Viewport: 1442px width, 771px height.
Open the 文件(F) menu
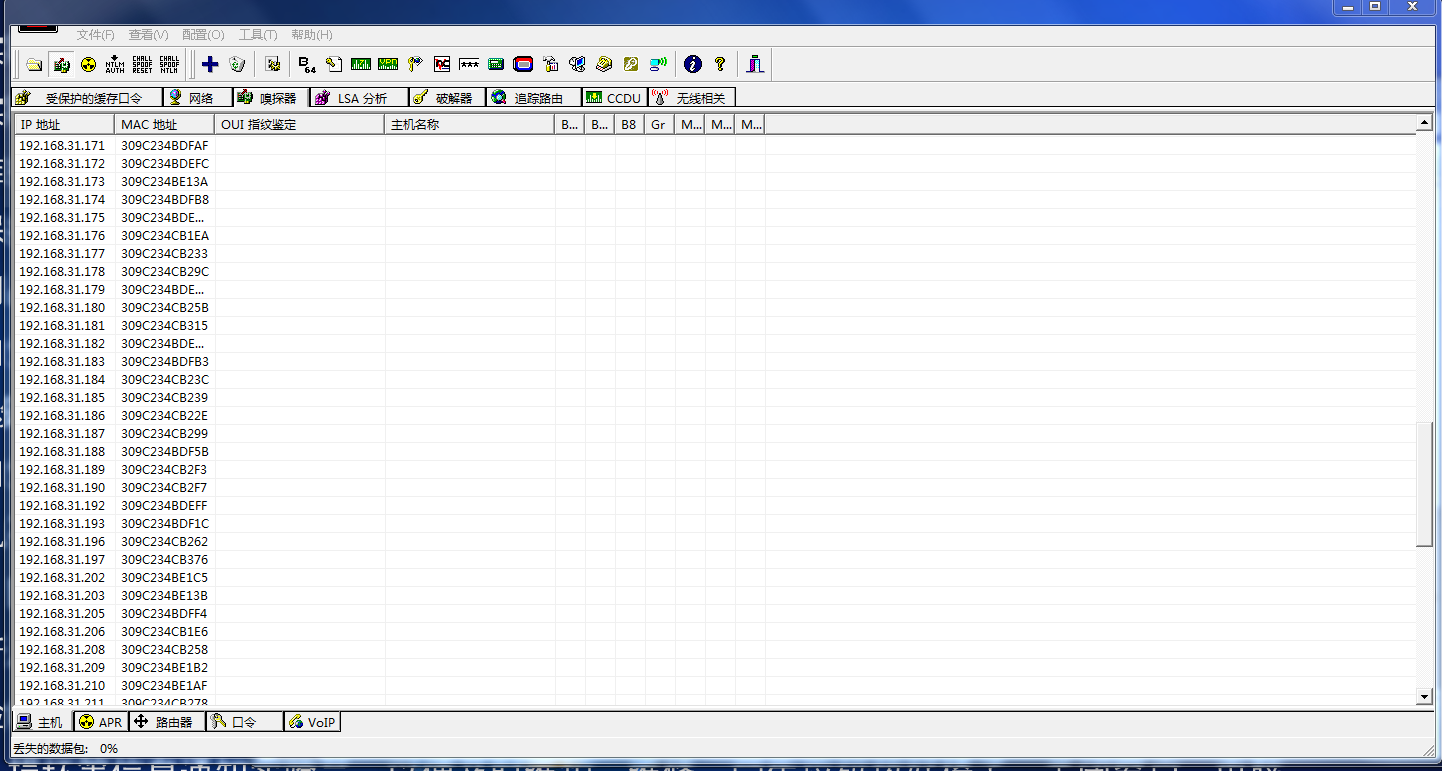point(96,35)
